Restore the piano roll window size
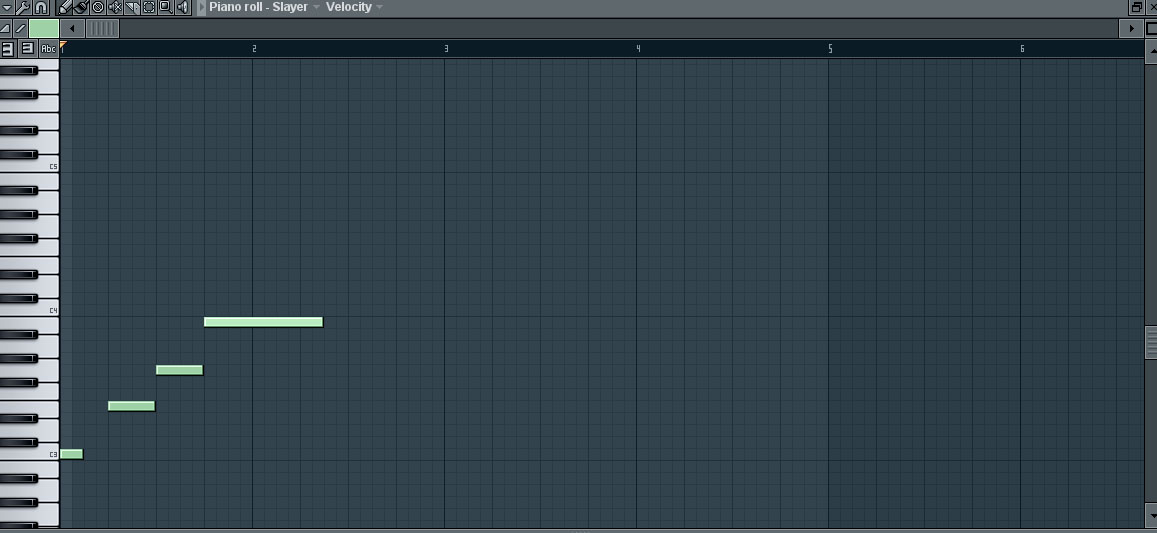 click(1136, 7)
